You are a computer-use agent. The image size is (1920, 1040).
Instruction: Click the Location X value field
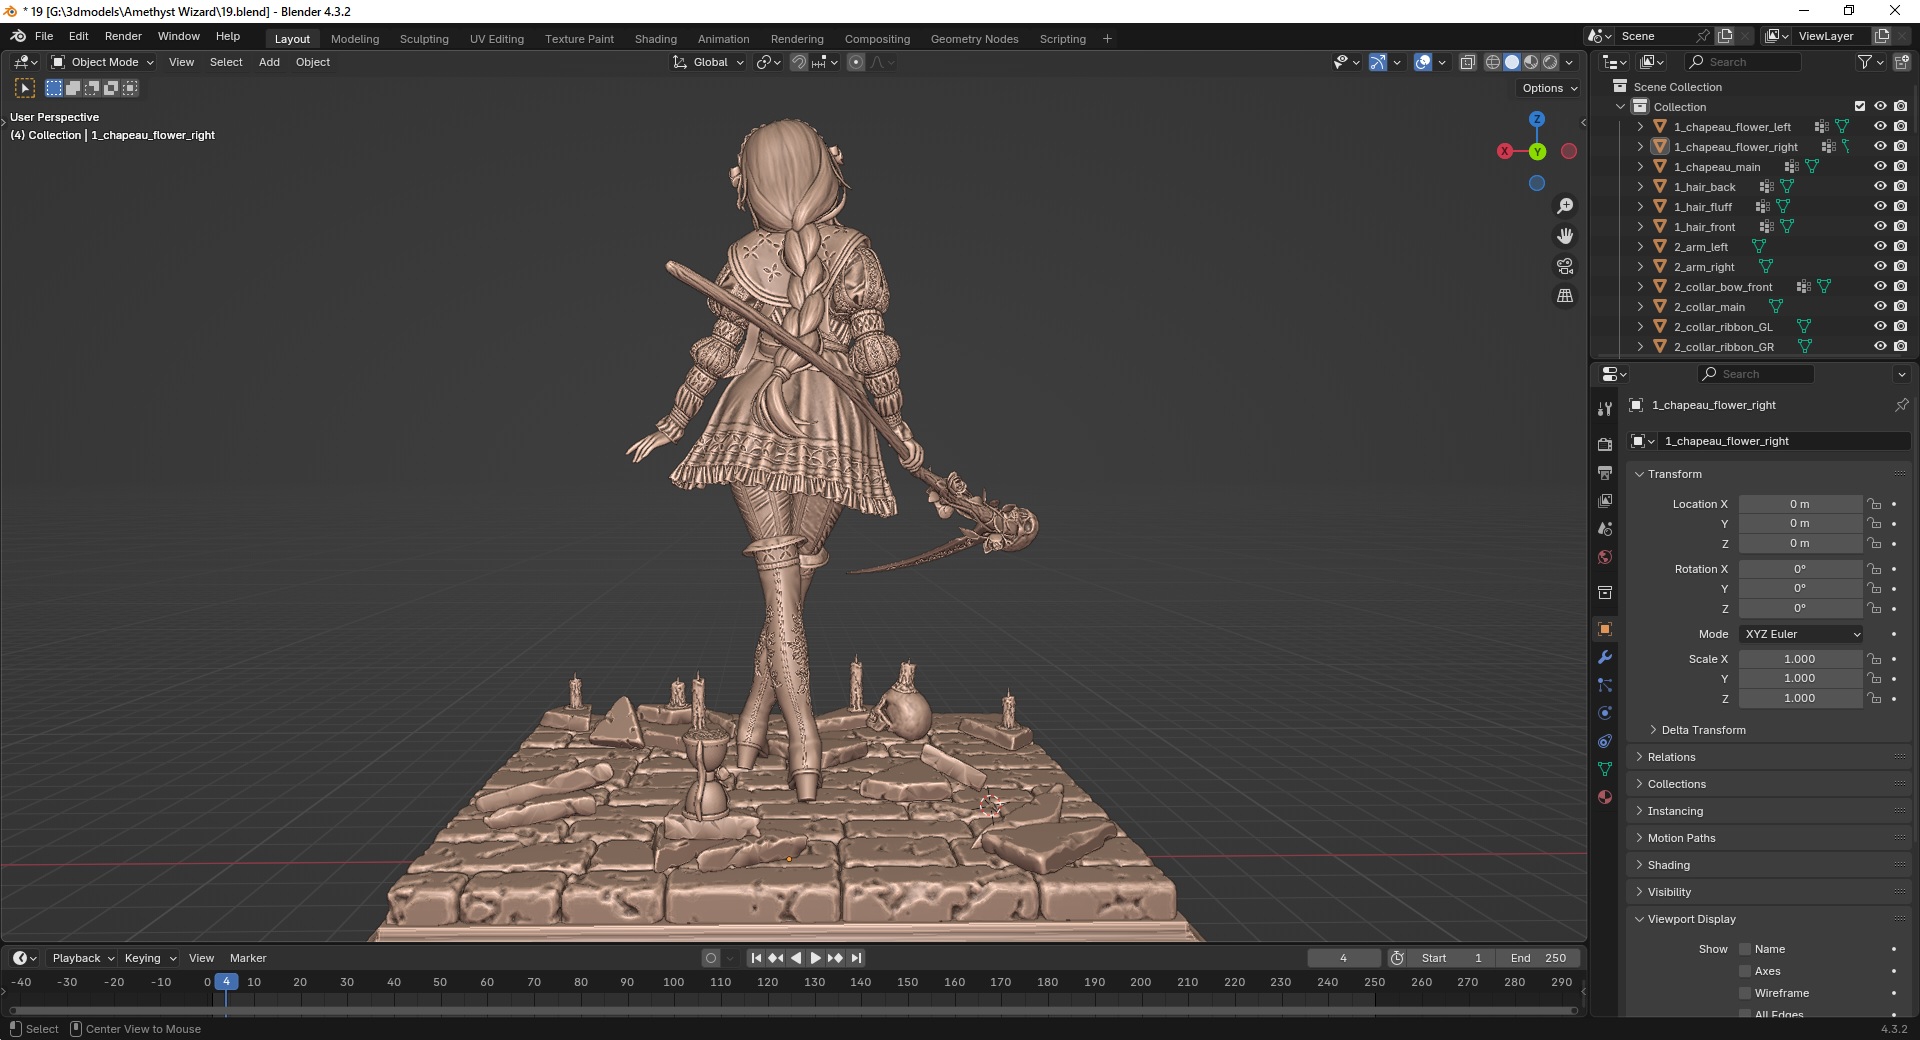coord(1799,504)
